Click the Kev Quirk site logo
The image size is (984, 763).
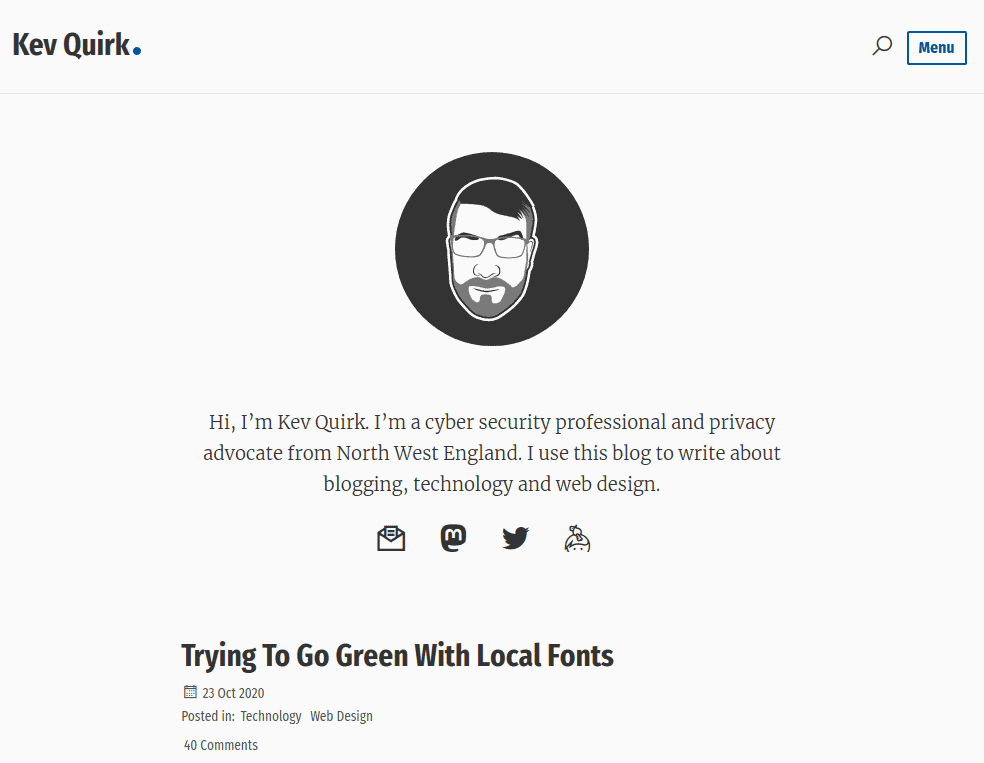[70, 43]
